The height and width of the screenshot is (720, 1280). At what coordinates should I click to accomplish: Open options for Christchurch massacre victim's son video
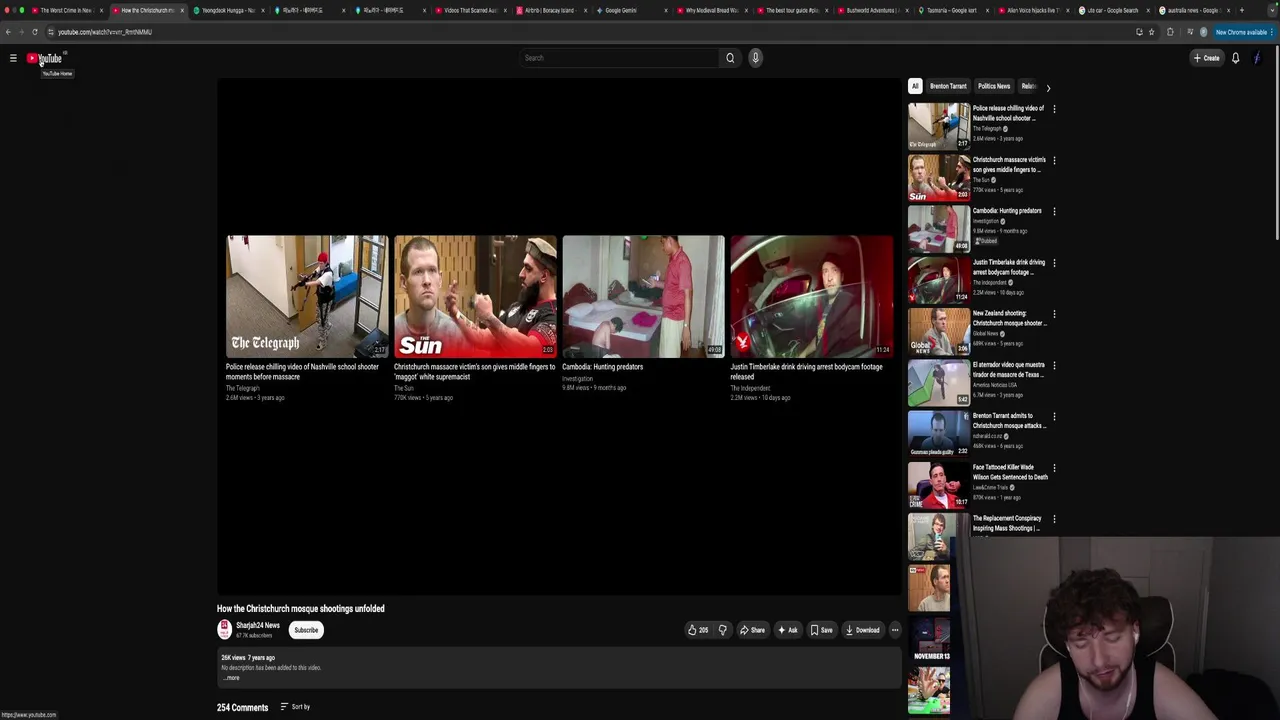[x=1054, y=160]
